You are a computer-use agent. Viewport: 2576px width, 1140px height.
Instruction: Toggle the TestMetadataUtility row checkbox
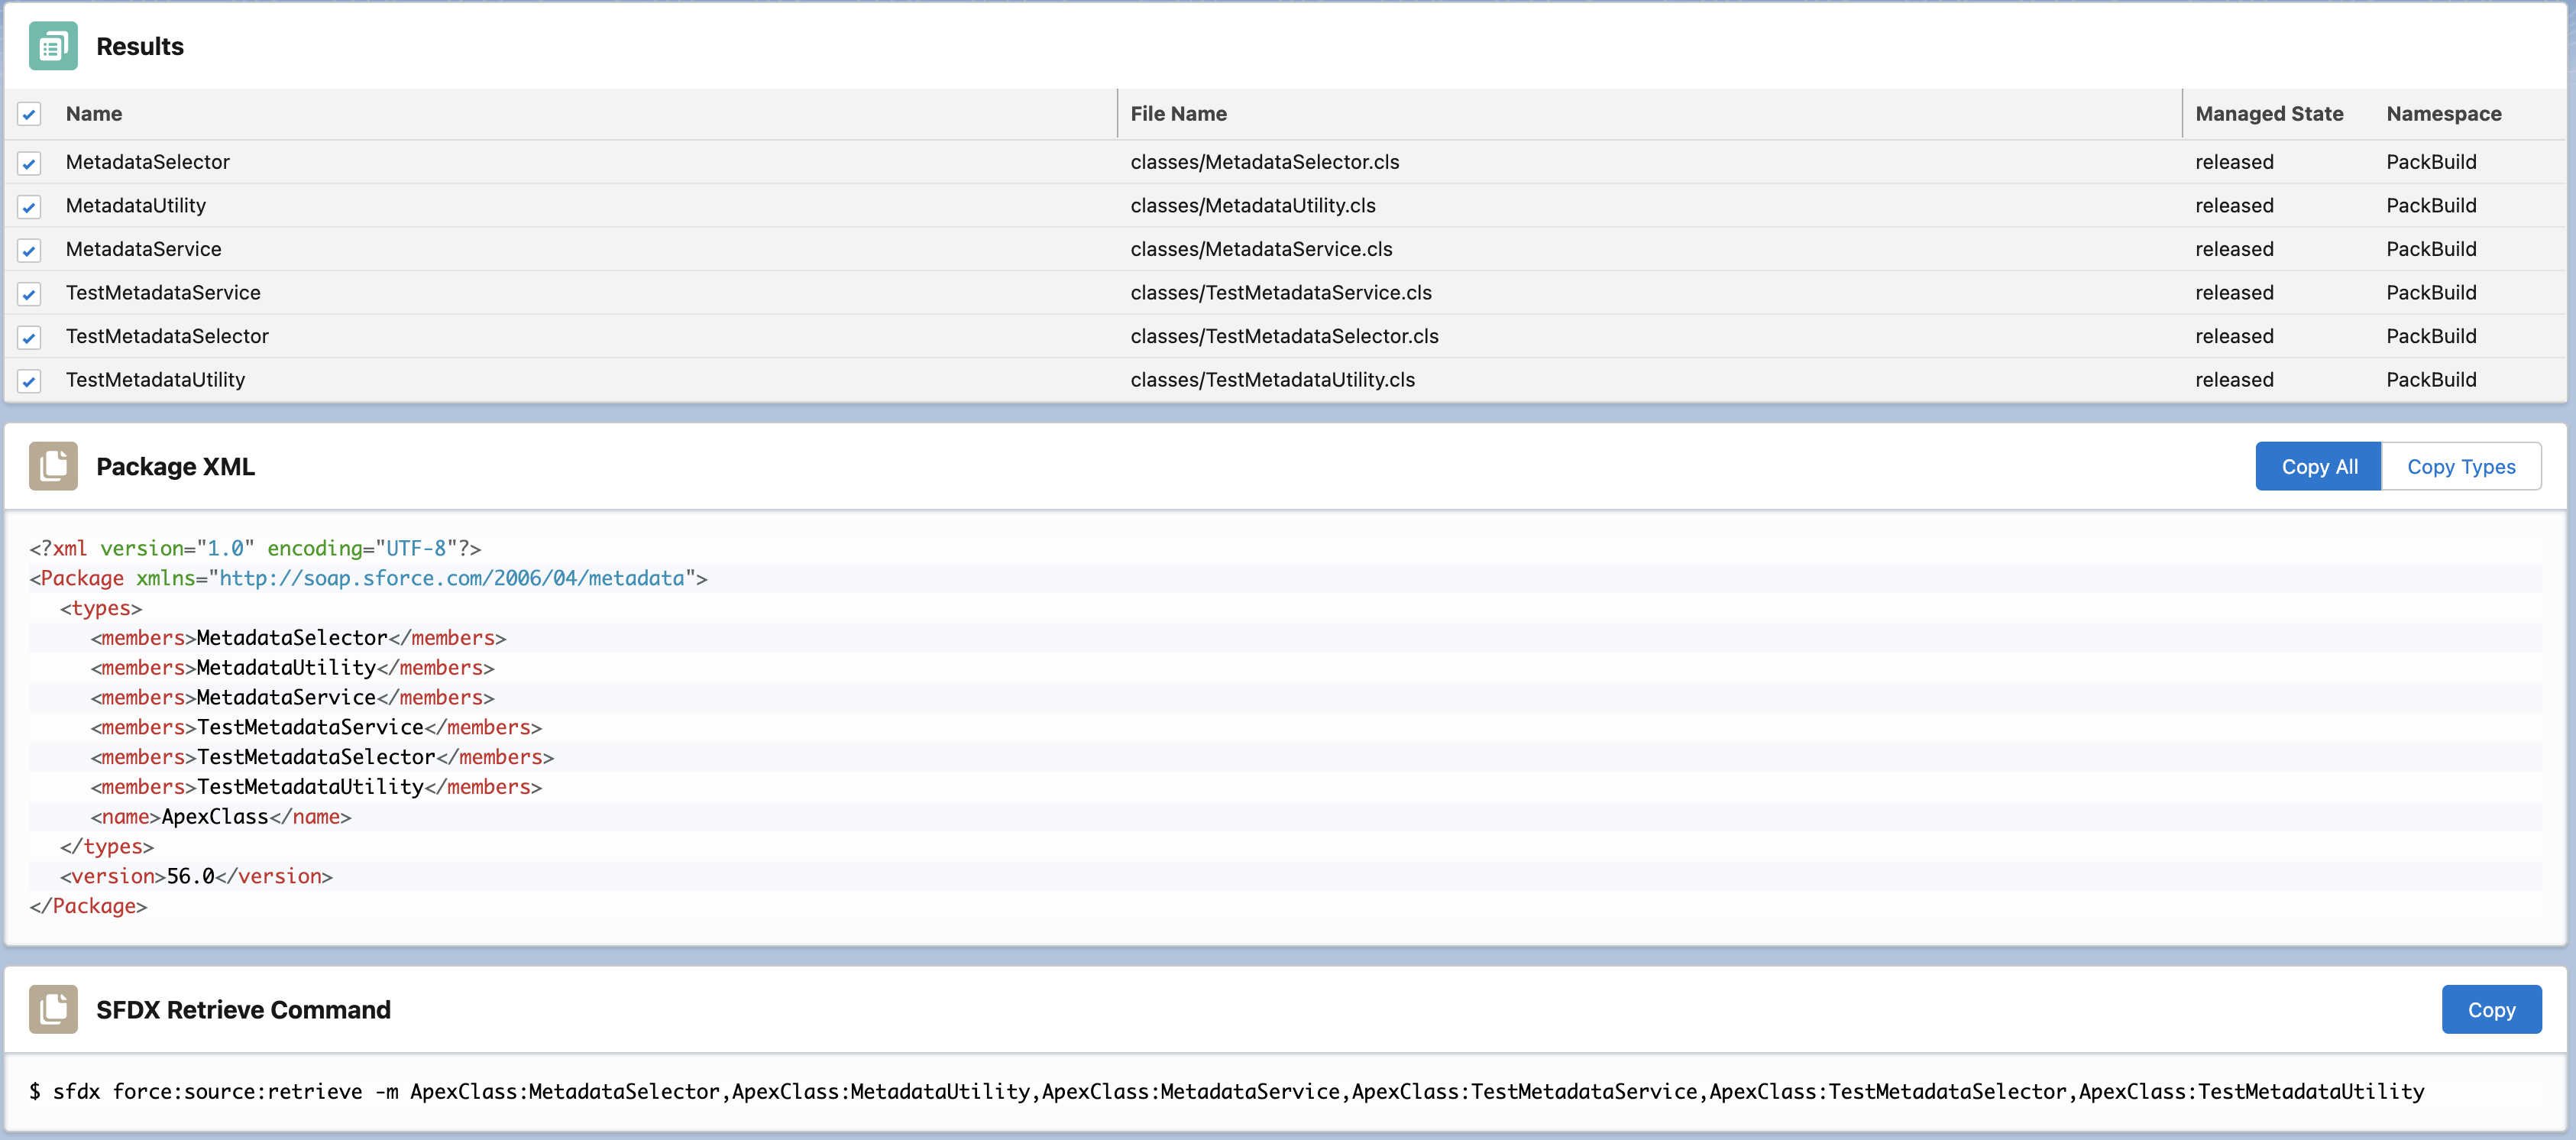pos(29,381)
